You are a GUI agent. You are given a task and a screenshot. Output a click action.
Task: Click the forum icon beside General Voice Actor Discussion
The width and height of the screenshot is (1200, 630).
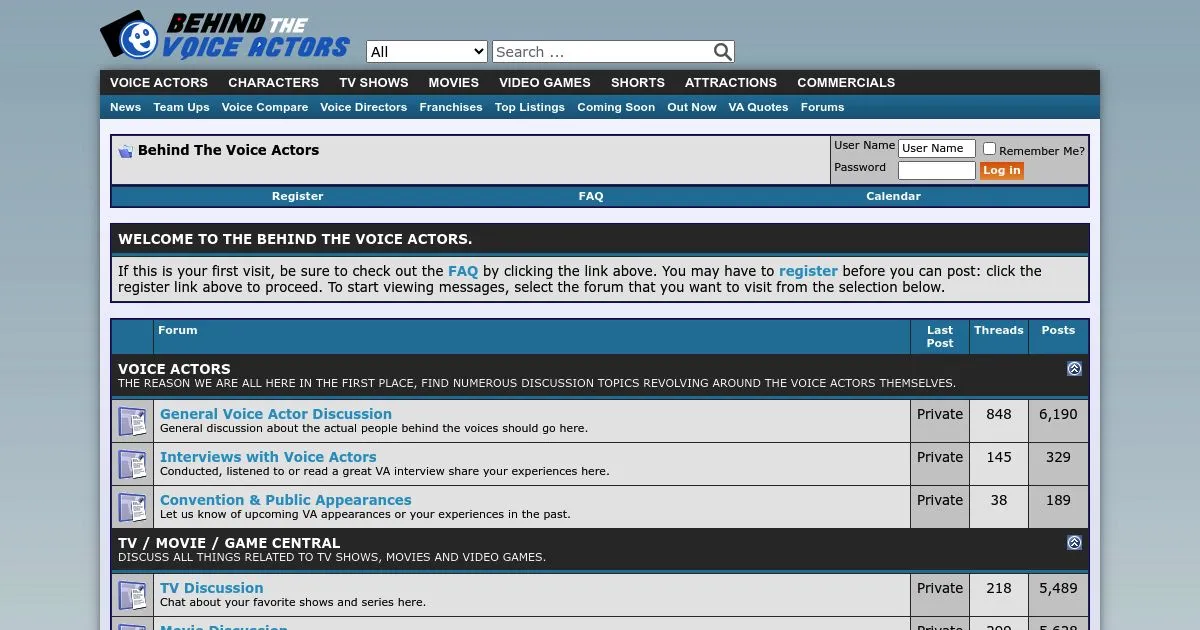(x=133, y=421)
